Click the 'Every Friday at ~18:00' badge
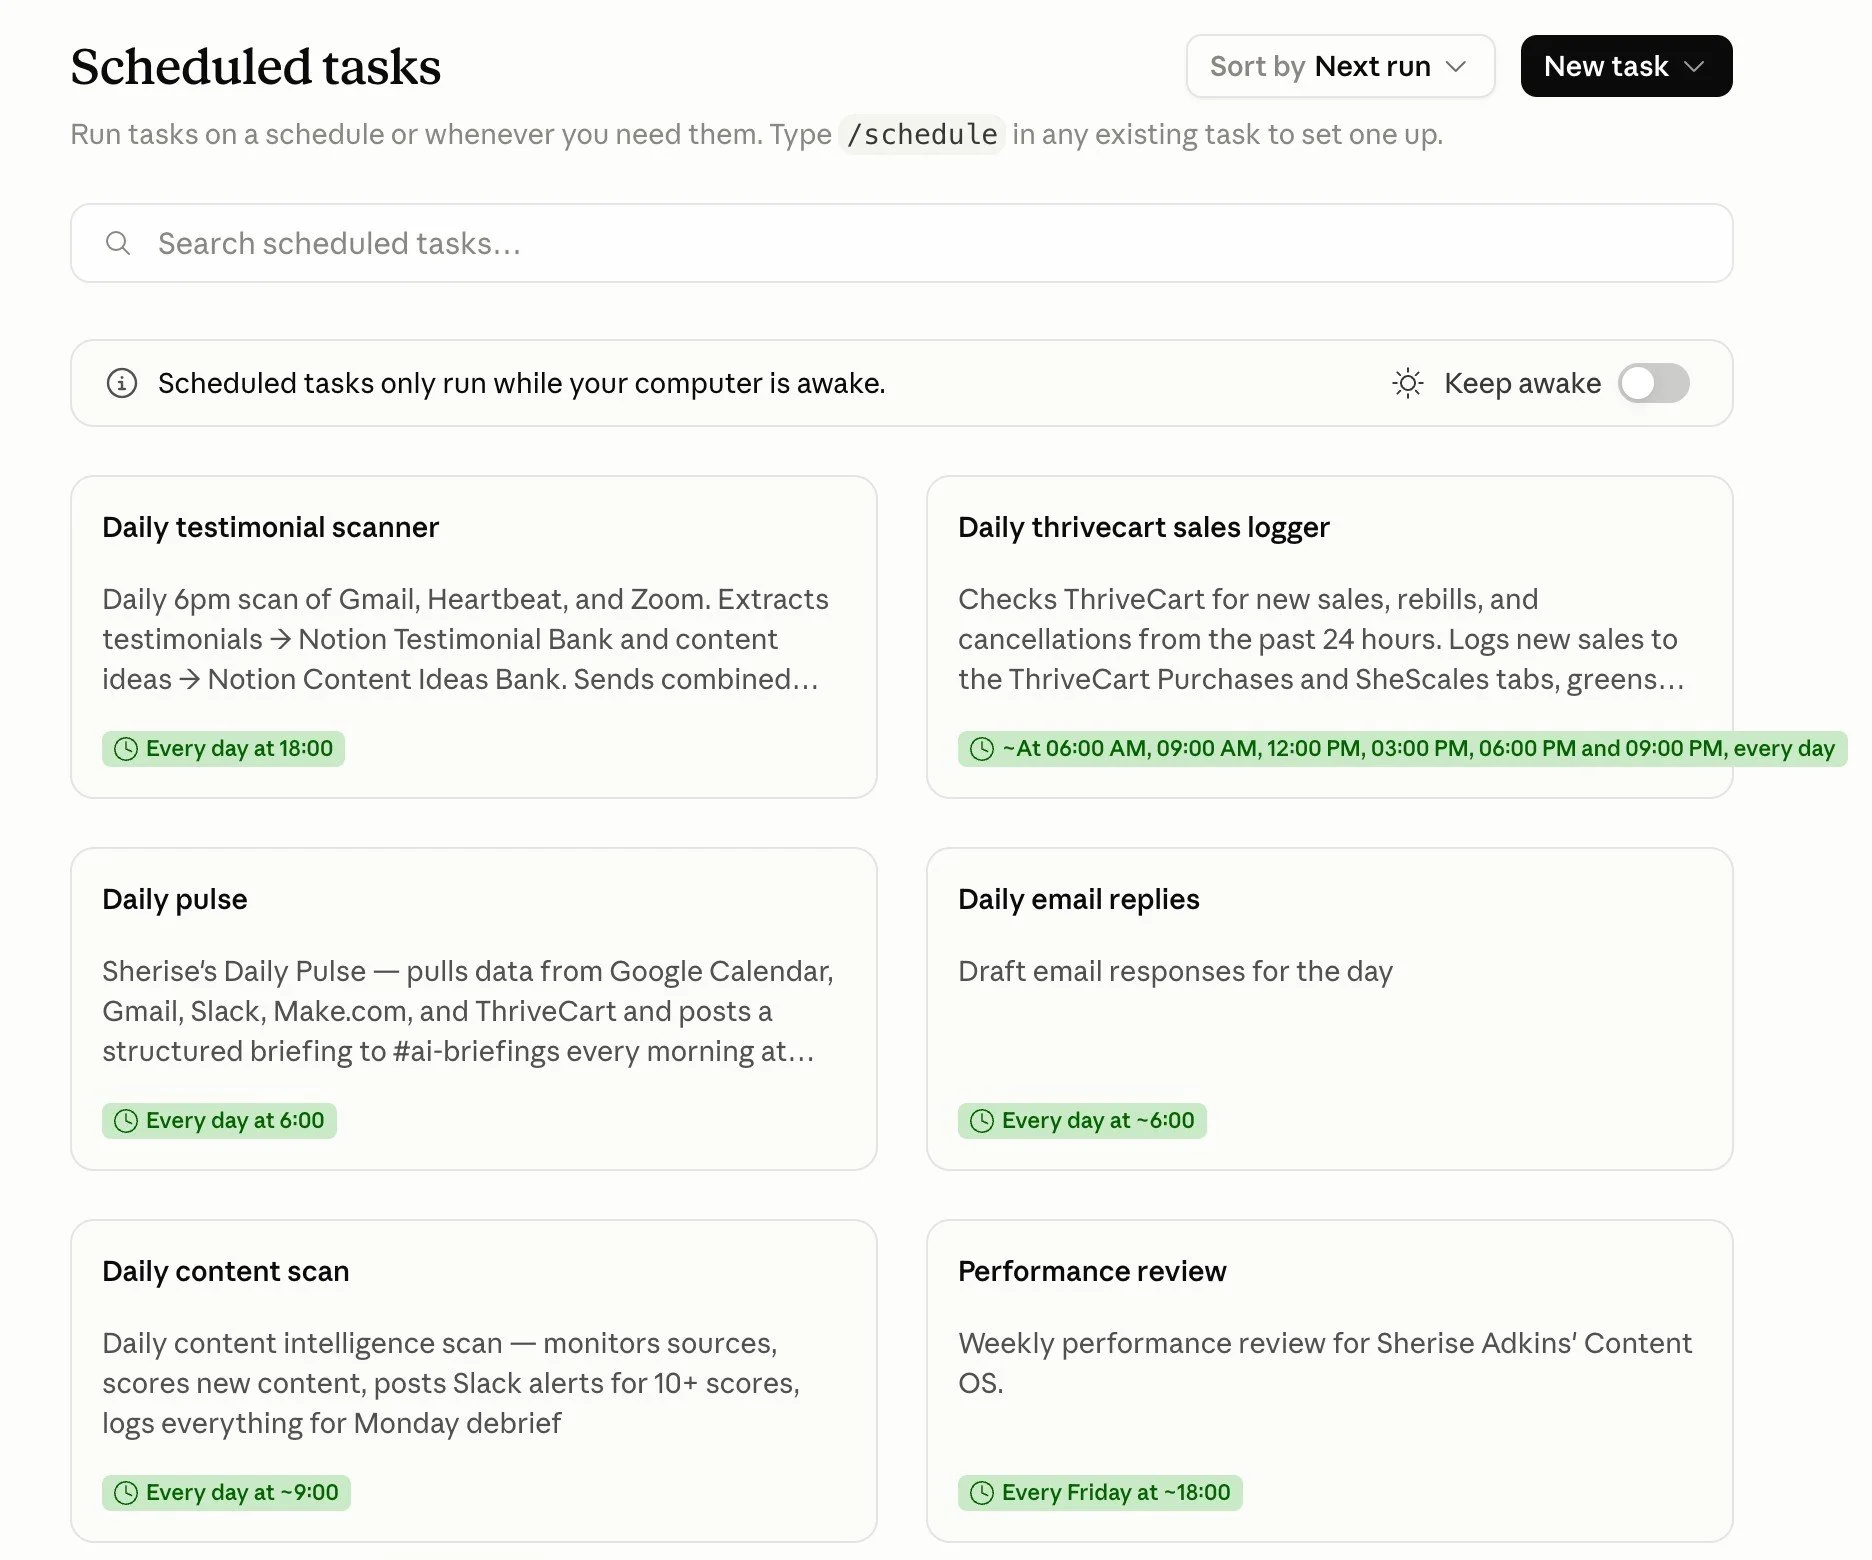 [1100, 1493]
